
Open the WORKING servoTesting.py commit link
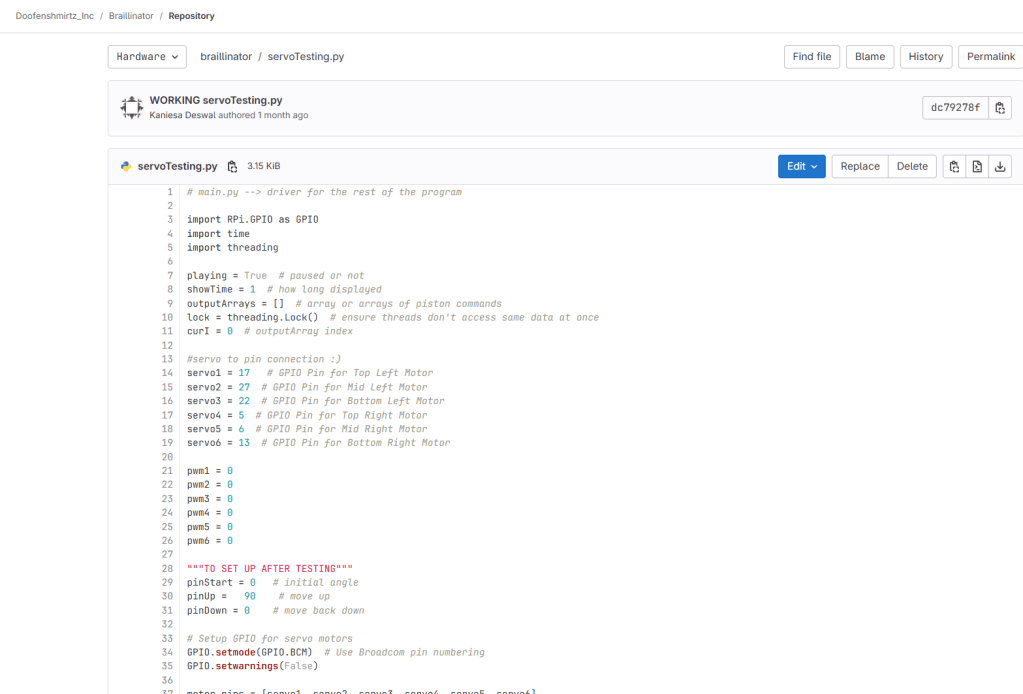click(x=215, y=101)
